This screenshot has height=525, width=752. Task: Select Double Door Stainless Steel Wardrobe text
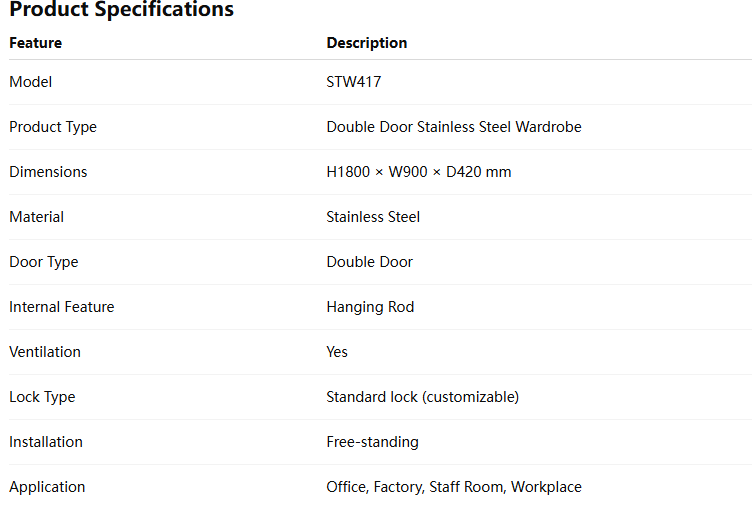coord(454,127)
